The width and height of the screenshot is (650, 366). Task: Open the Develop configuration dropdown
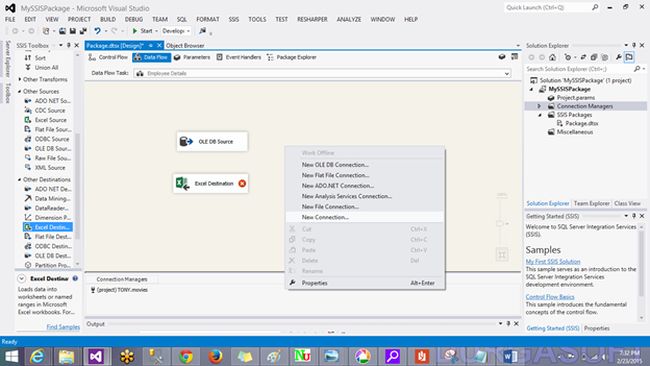click(x=176, y=31)
